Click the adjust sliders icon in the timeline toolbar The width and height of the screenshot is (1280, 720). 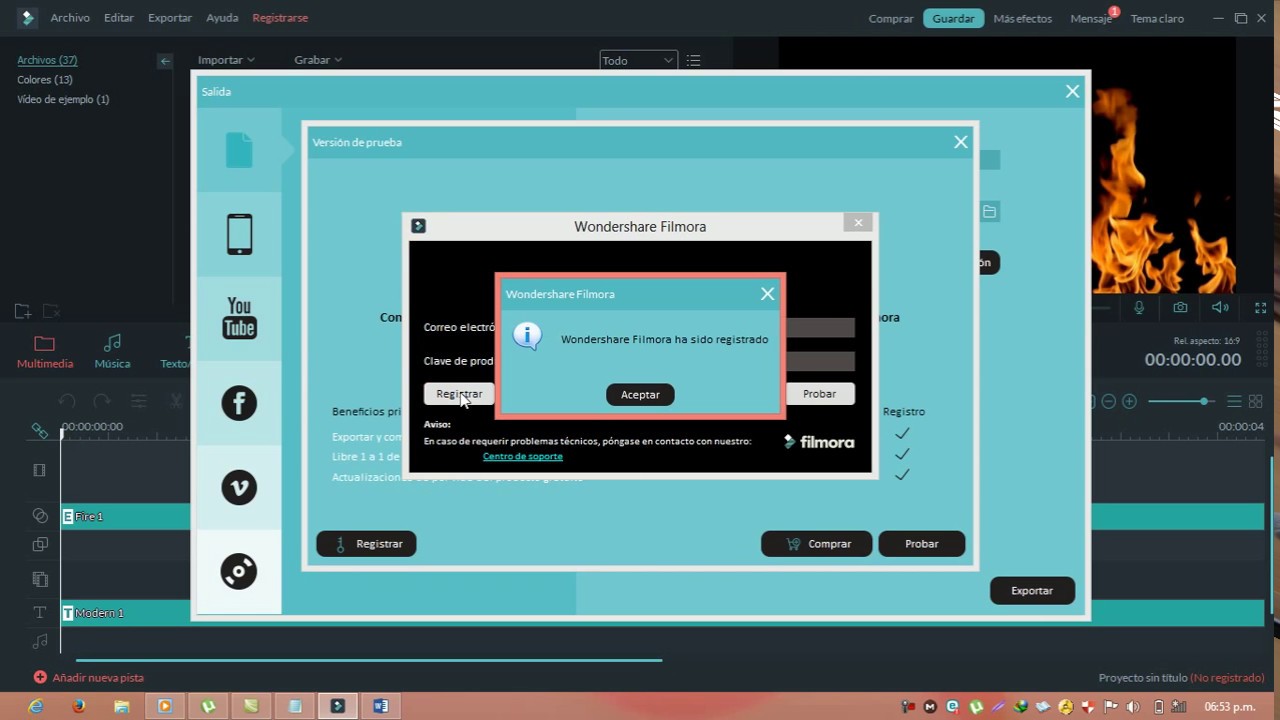point(139,401)
